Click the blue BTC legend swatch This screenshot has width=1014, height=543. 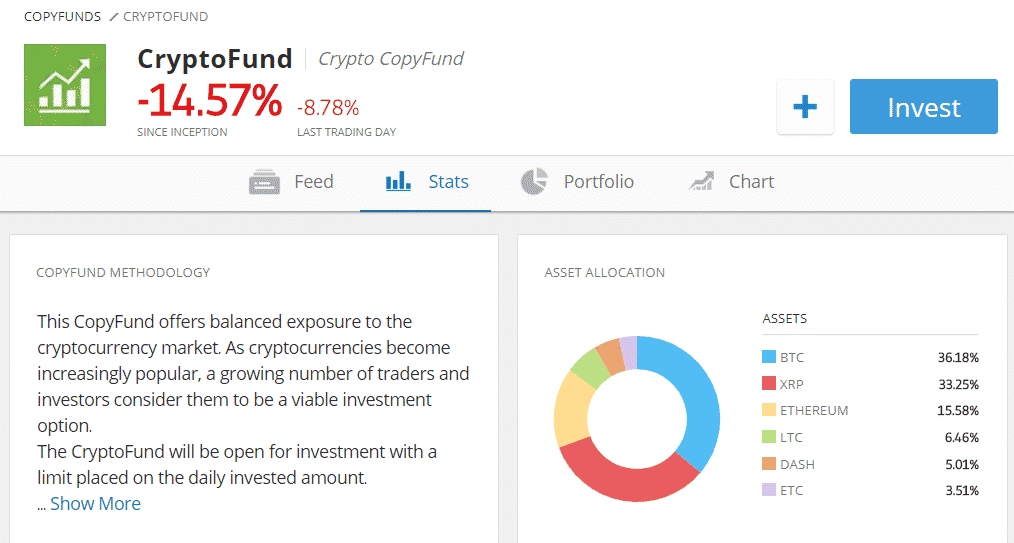pyautogui.click(x=769, y=357)
